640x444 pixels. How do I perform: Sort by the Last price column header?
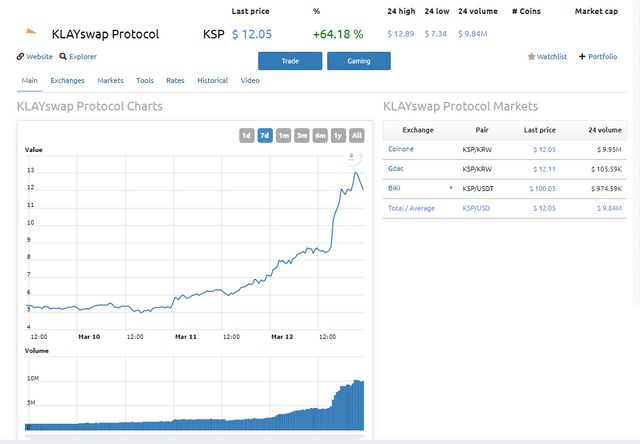[540, 130]
